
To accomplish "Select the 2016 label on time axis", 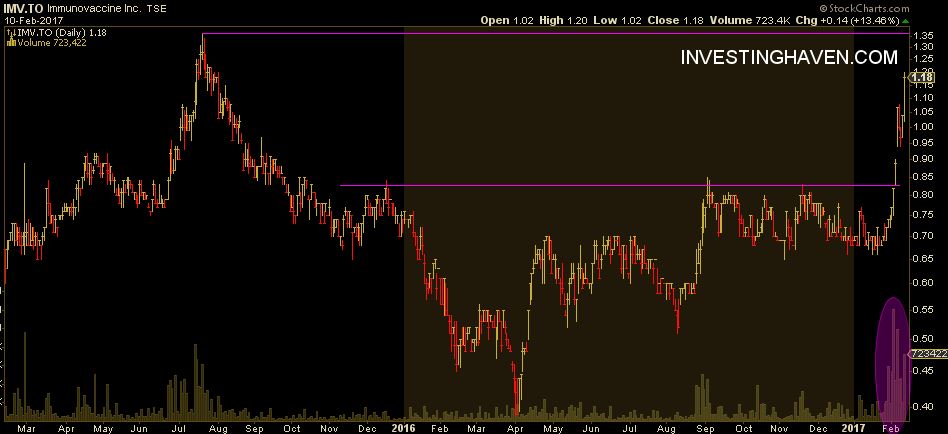I will 403,425.
